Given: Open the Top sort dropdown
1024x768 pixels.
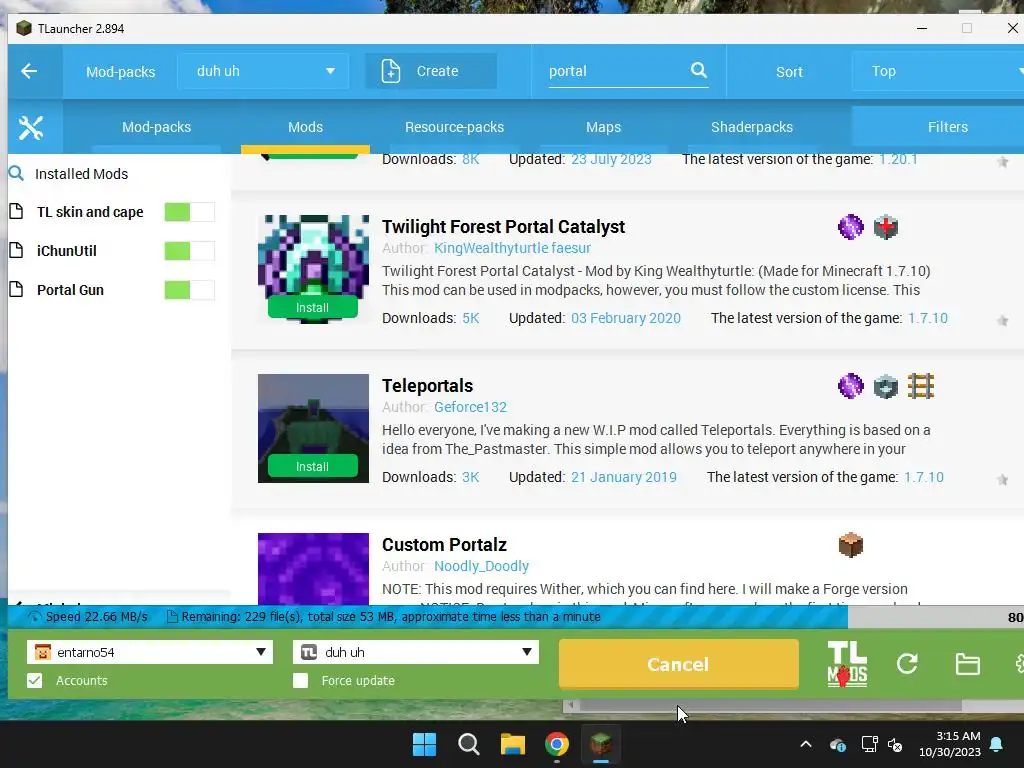Looking at the screenshot, I should tap(938, 71).
